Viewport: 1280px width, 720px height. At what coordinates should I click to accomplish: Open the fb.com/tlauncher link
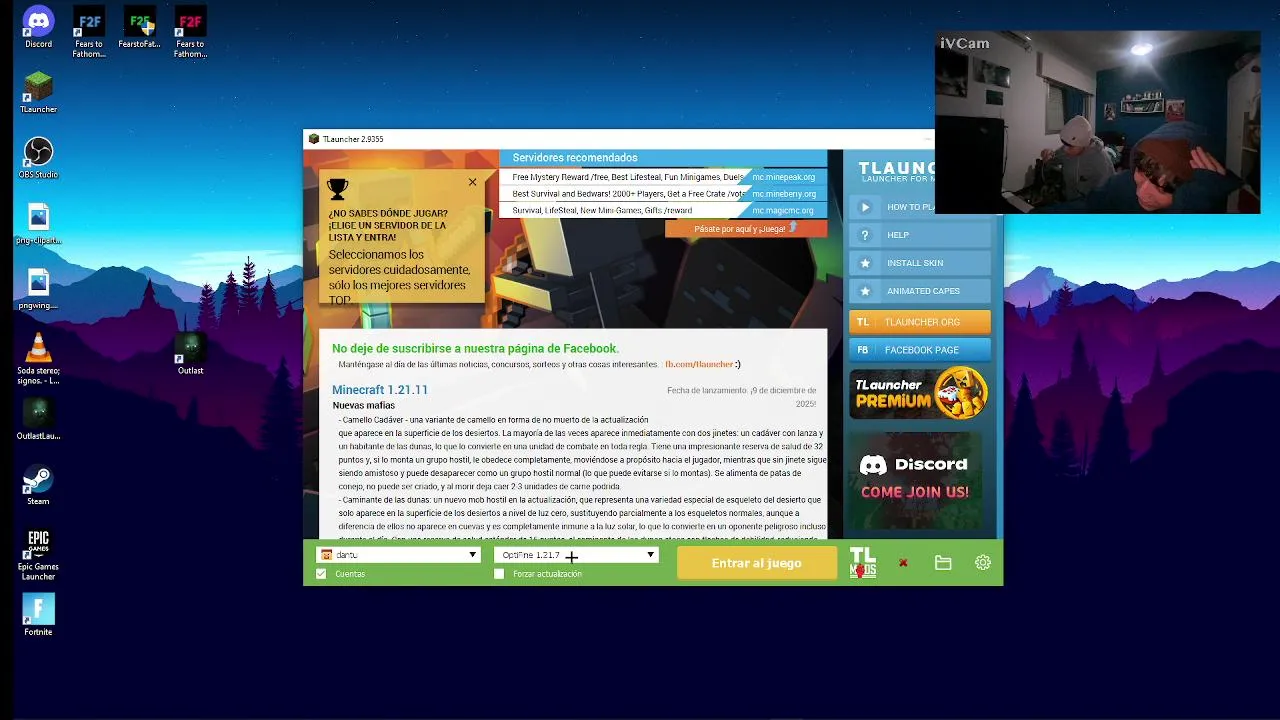pos(699,364)
